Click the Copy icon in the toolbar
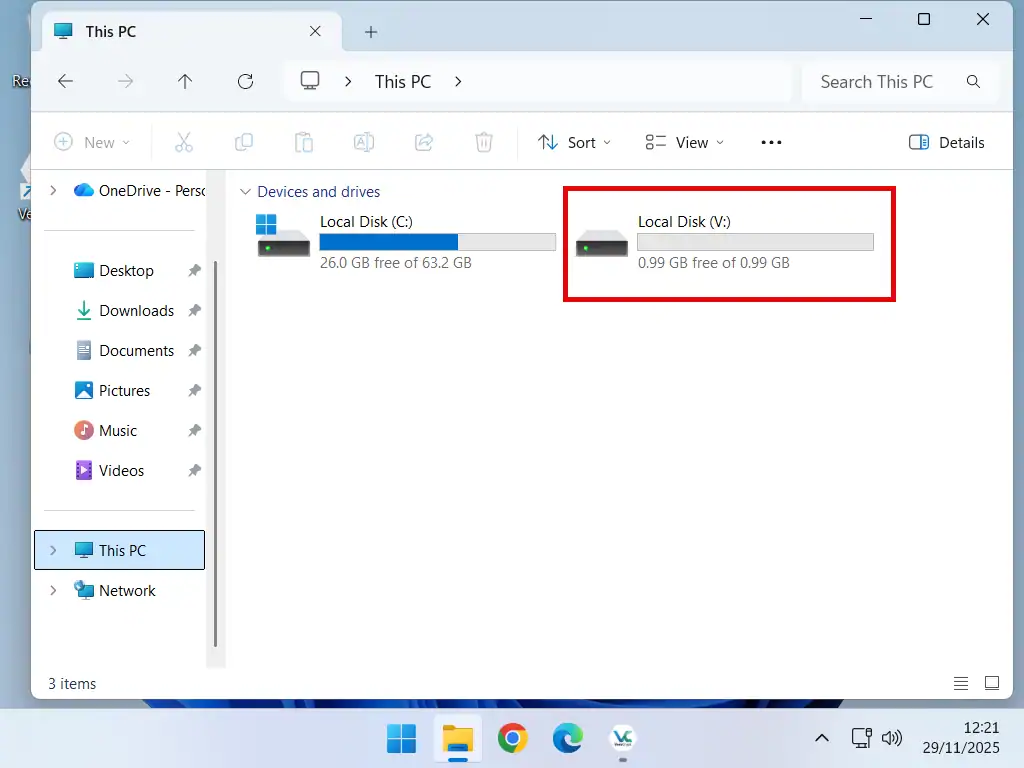This screenshot has height=768, width=1024. tap(244, 142)
